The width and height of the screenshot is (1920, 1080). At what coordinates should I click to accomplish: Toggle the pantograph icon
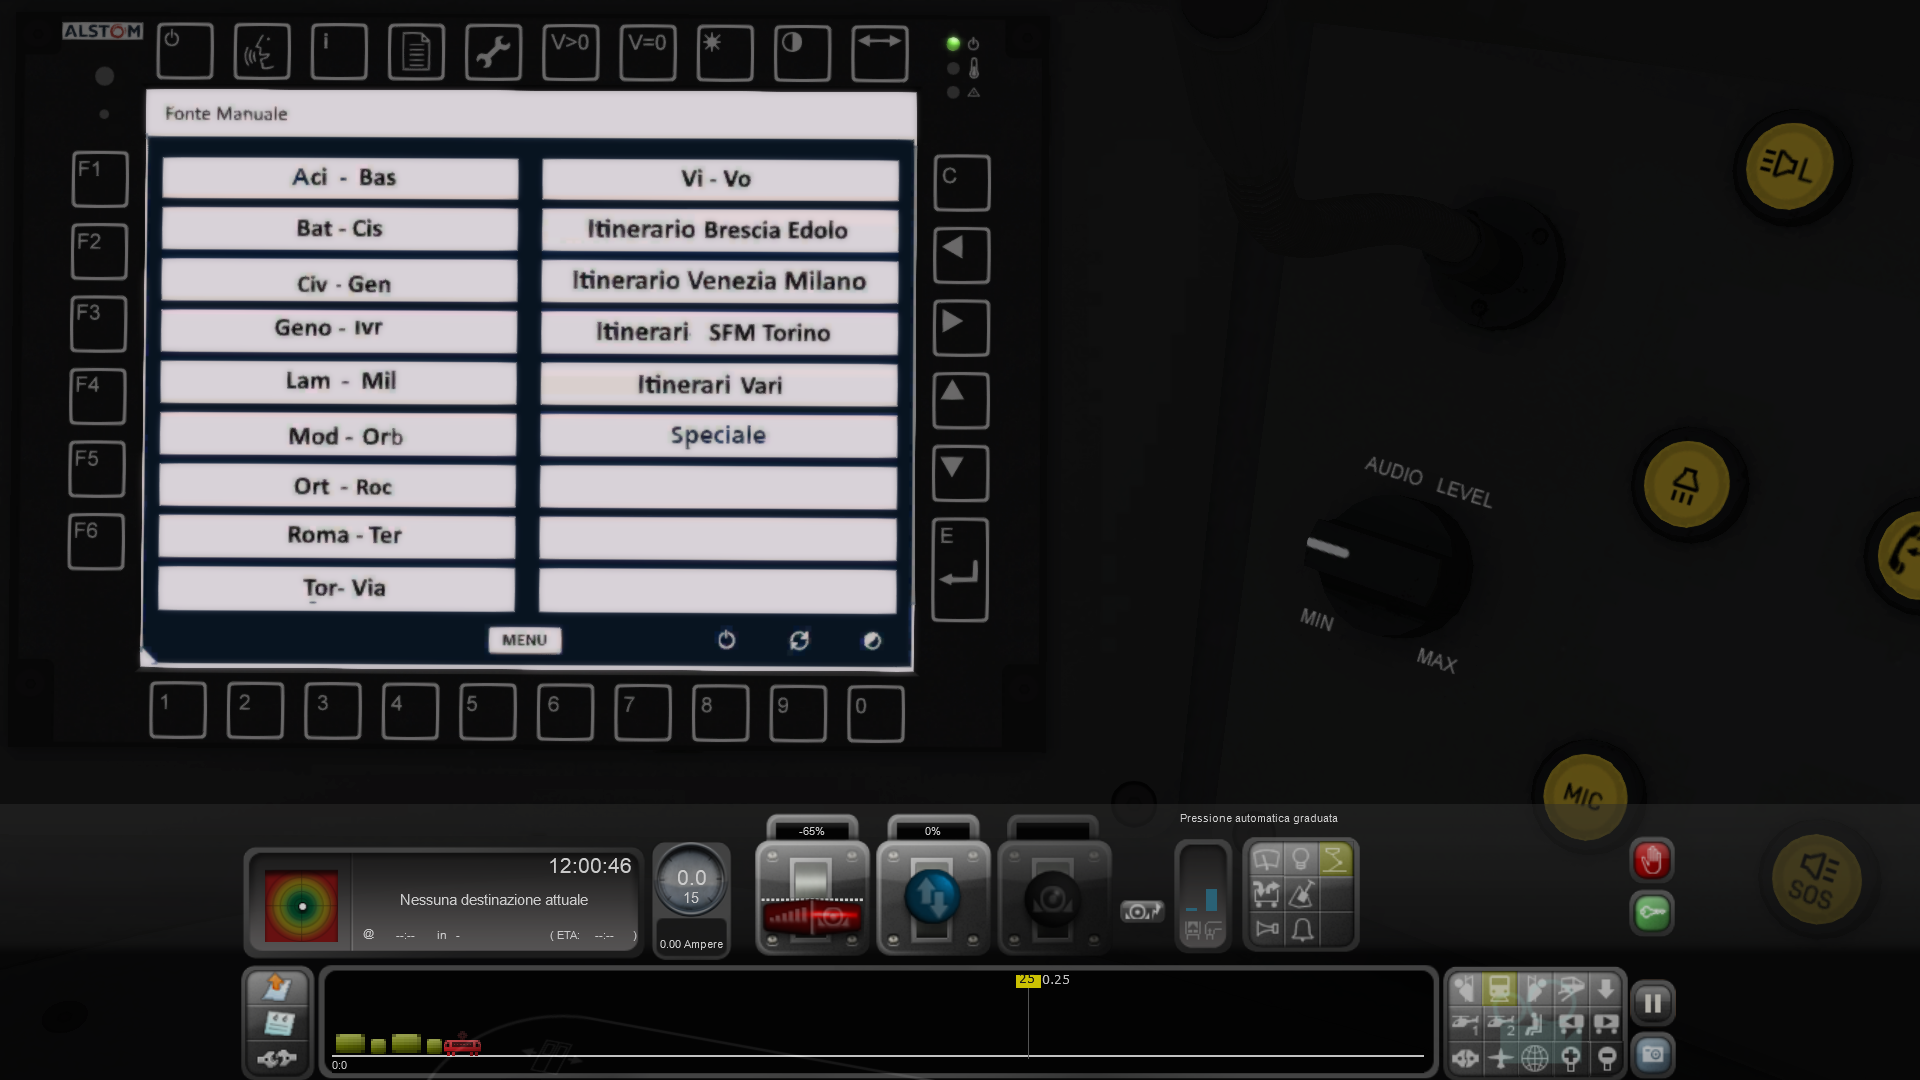[1335, 859]
